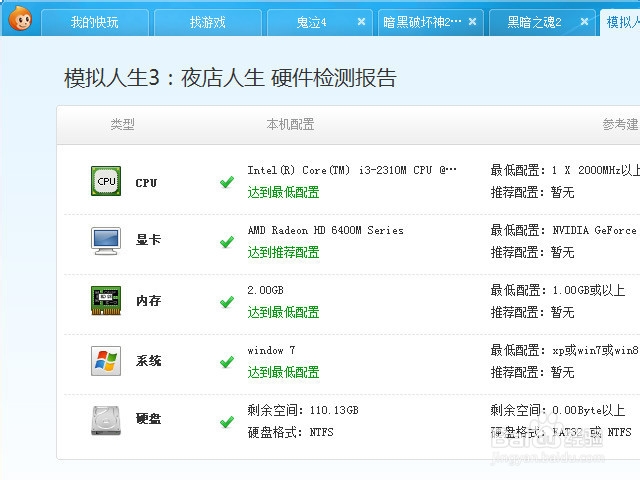Click the orange monkey logo icon
Screen dimensions: 640x480
click(x=20, y=18)
